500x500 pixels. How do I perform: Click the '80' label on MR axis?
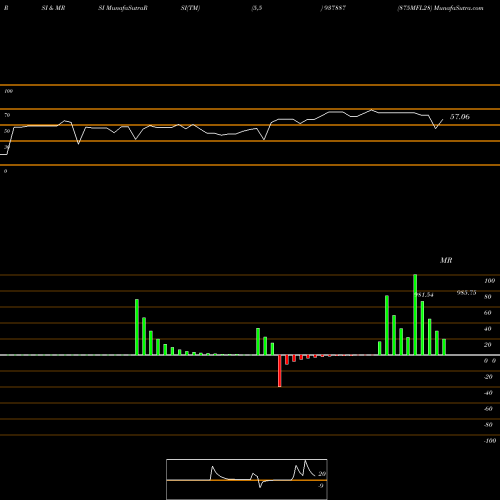pyautogui.click(x=488, y=297)
